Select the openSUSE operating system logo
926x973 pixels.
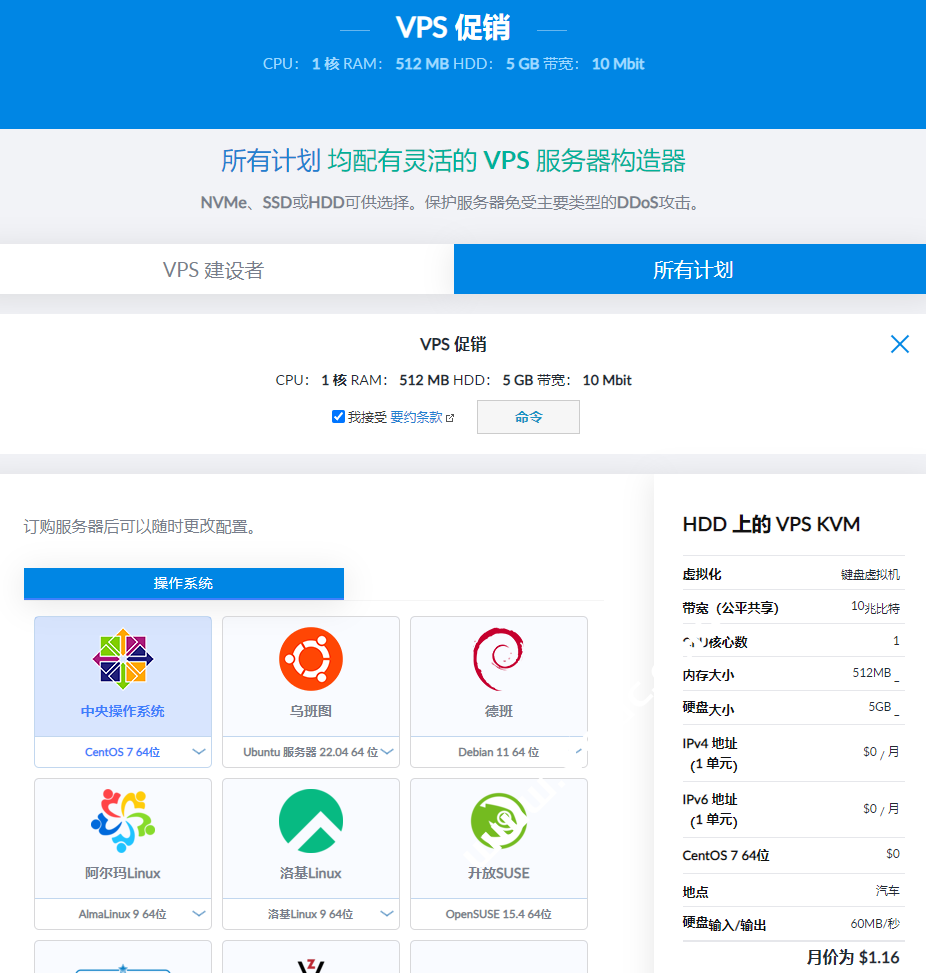[x=498, y=820]
